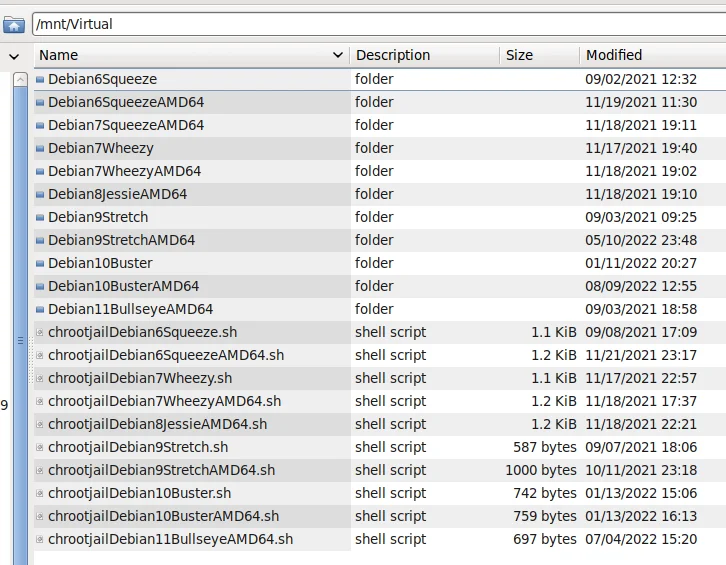Select the Debian9StretchAMD64 folder name
This screenshot has height=565, width=726.
click(x=122, y=240)
